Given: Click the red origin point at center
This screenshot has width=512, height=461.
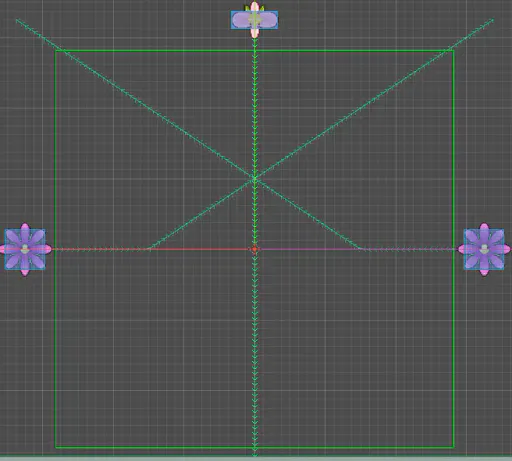Looking at the screenshot, I should point(255,249).
